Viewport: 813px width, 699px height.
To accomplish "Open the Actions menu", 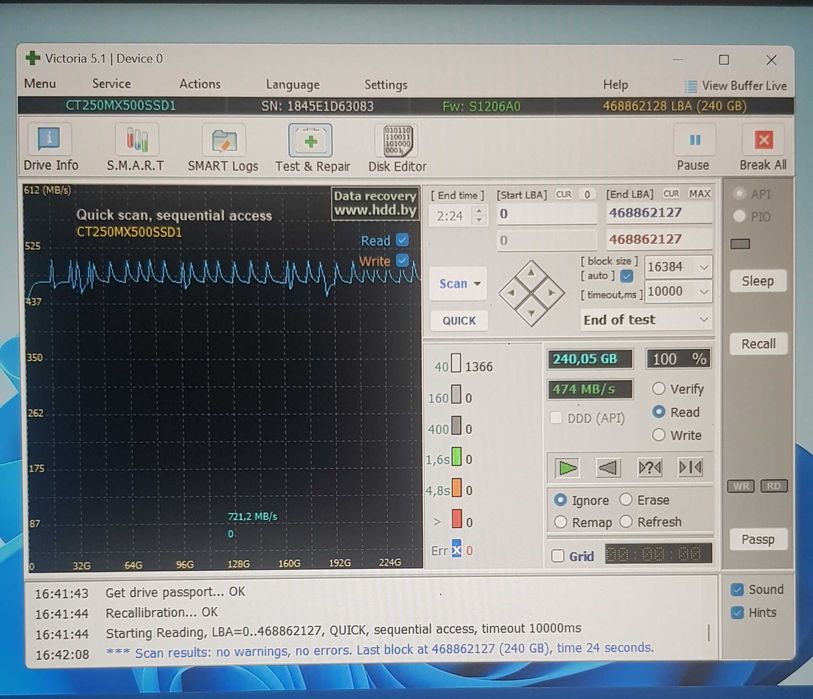I will [200, 84].
